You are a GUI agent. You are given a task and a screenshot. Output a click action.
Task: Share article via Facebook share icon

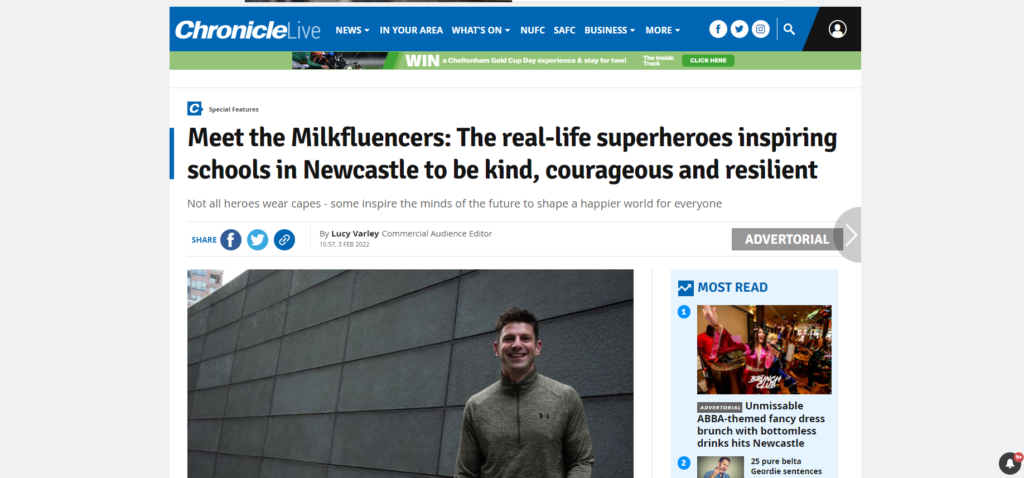click(231, 240)
